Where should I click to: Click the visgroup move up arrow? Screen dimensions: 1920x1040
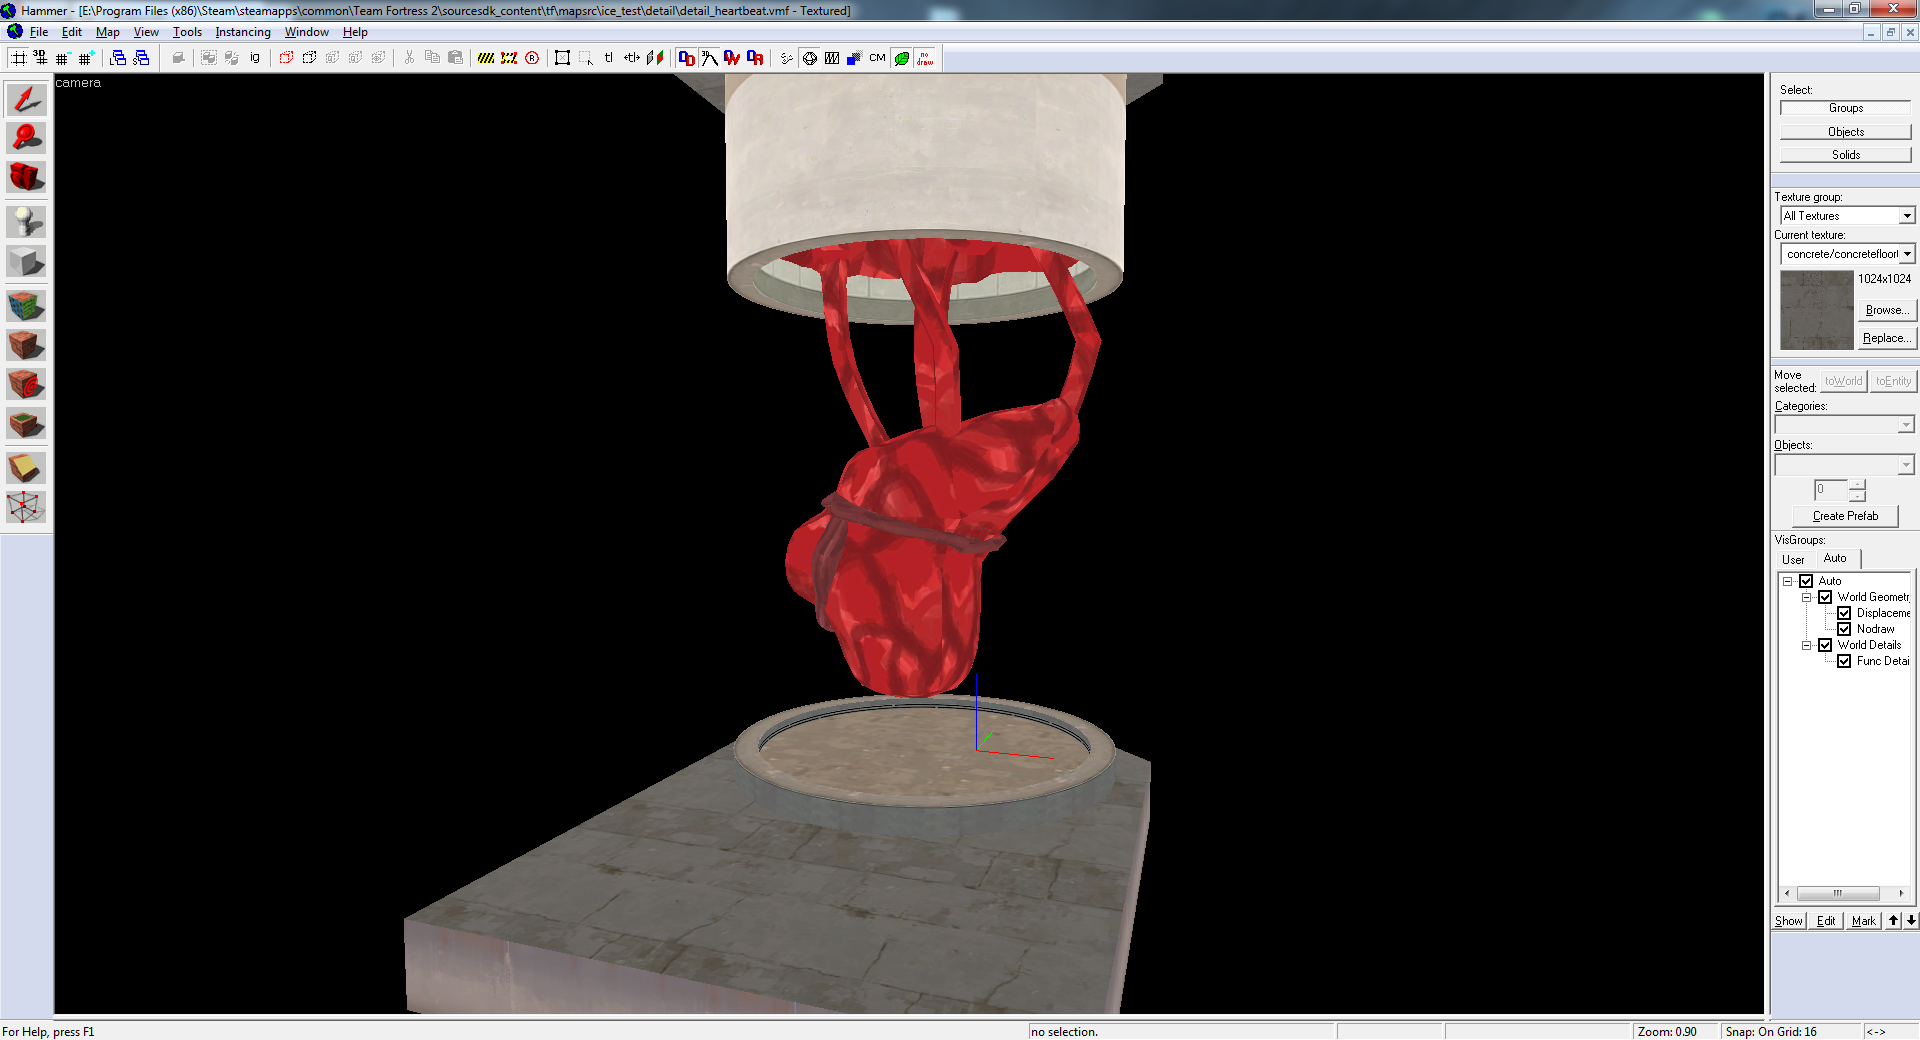pos(1893,921)
